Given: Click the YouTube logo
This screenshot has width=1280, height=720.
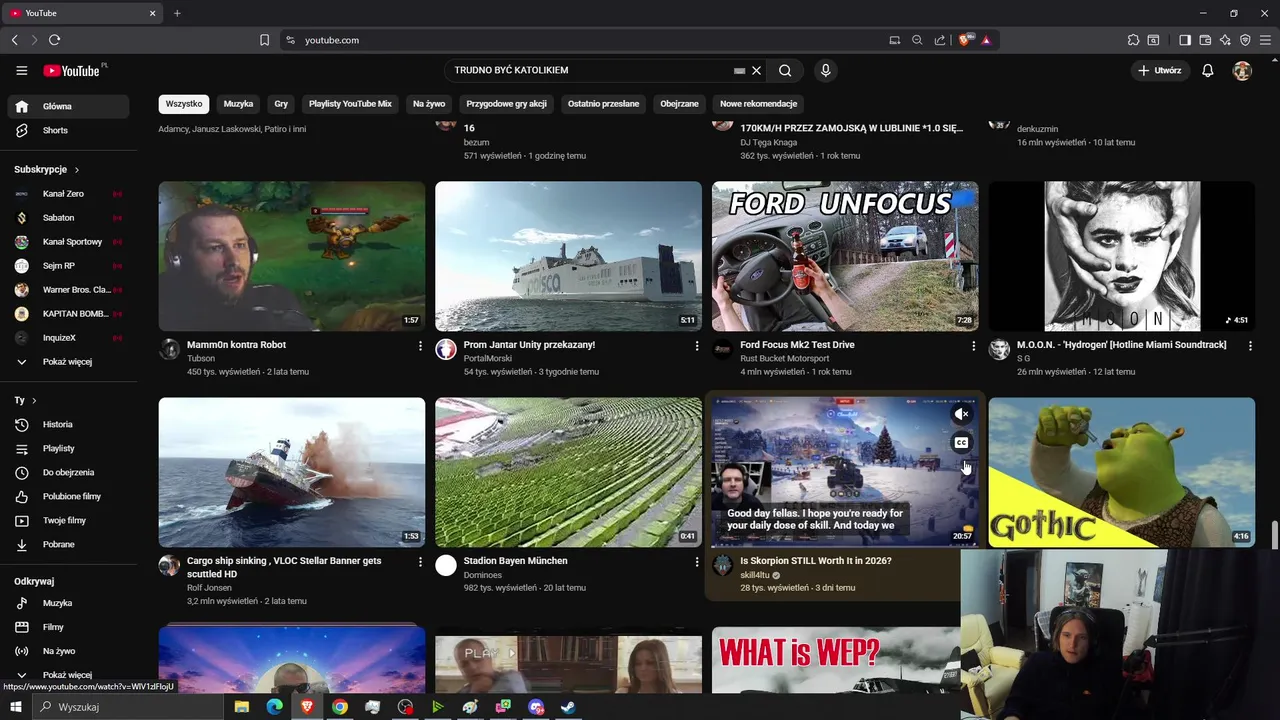Looking at the screenshot, I should [72, 71].
